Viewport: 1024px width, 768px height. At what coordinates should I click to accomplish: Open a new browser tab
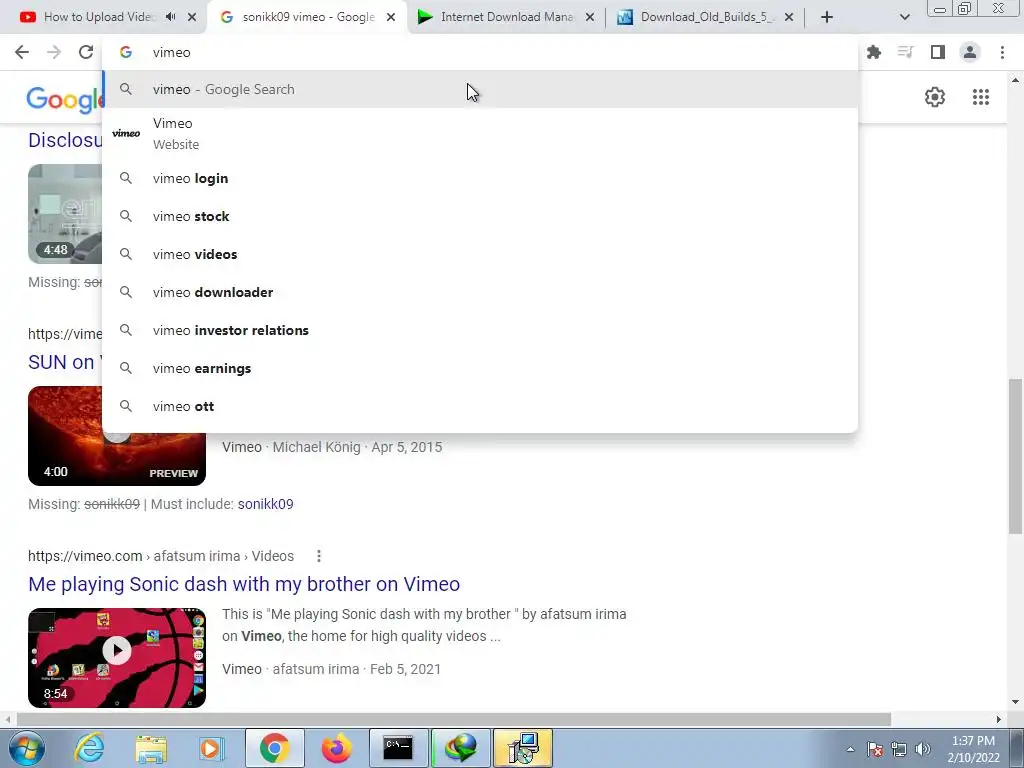click(x=827, y=17)
